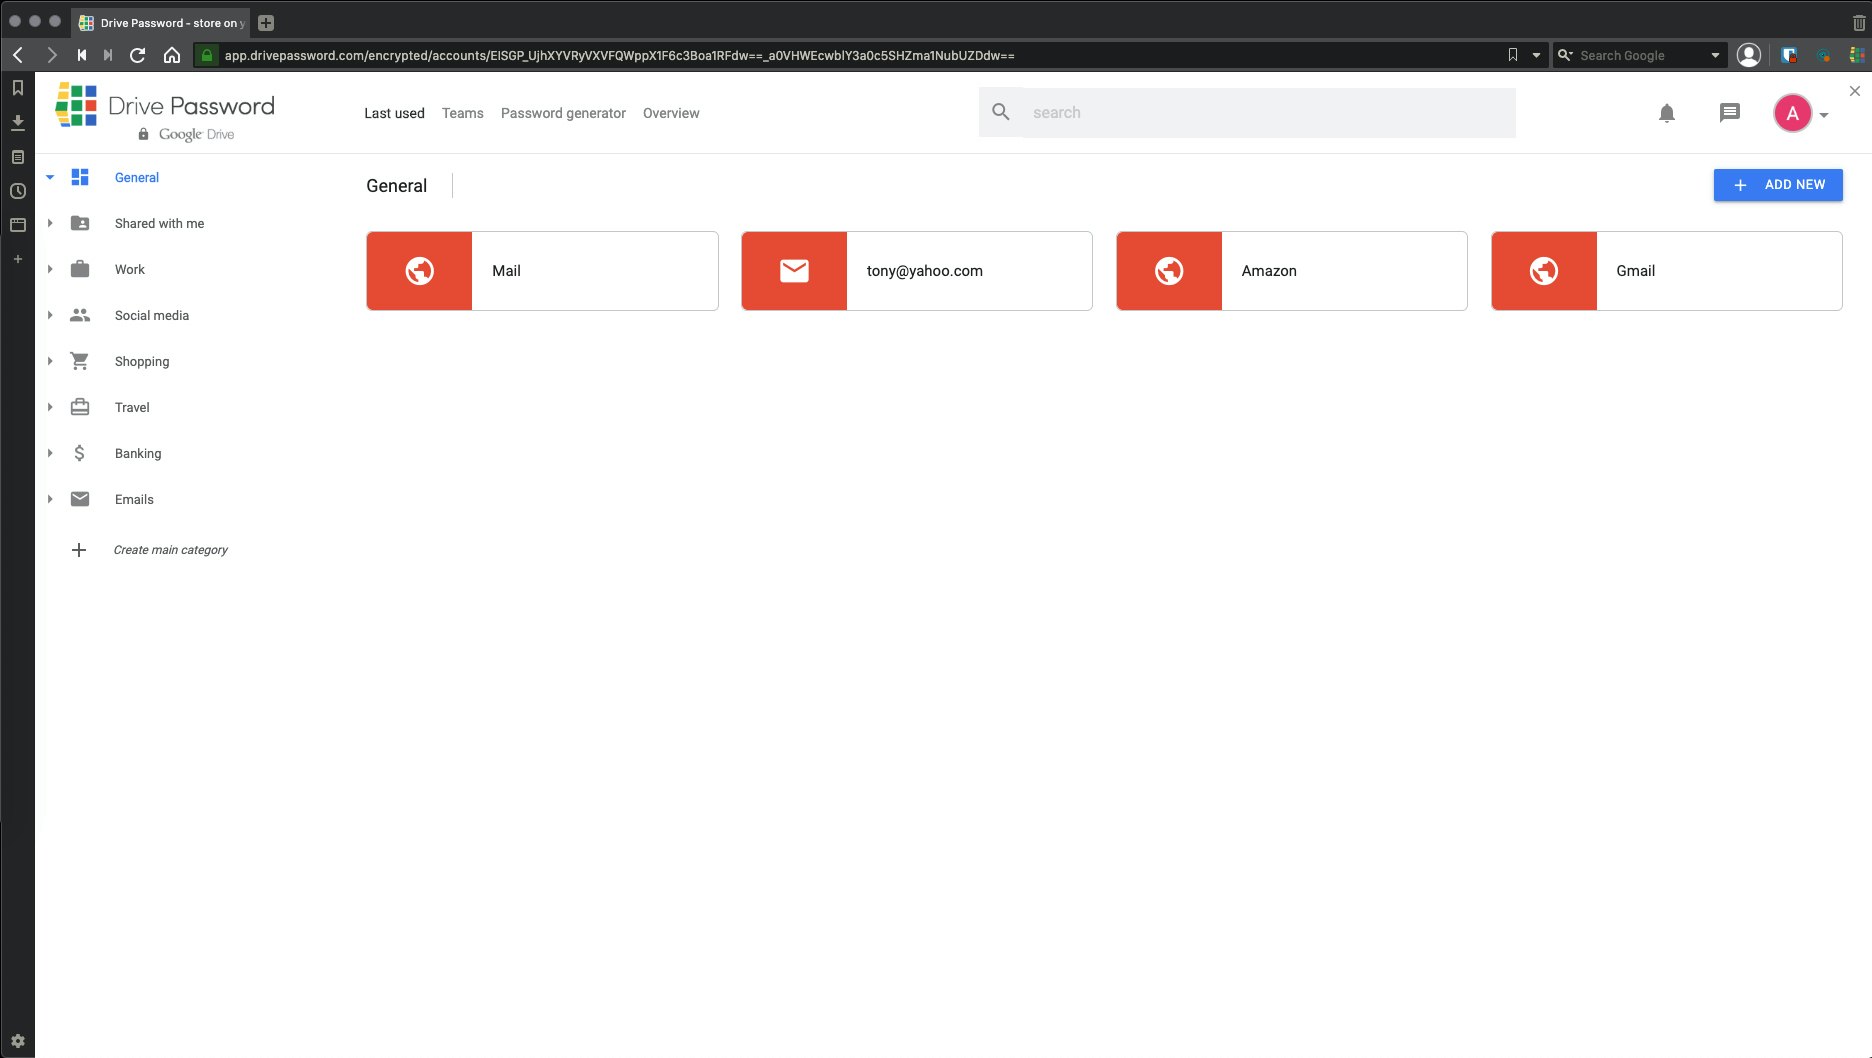Open the Password generator

[x=563, y=113]
